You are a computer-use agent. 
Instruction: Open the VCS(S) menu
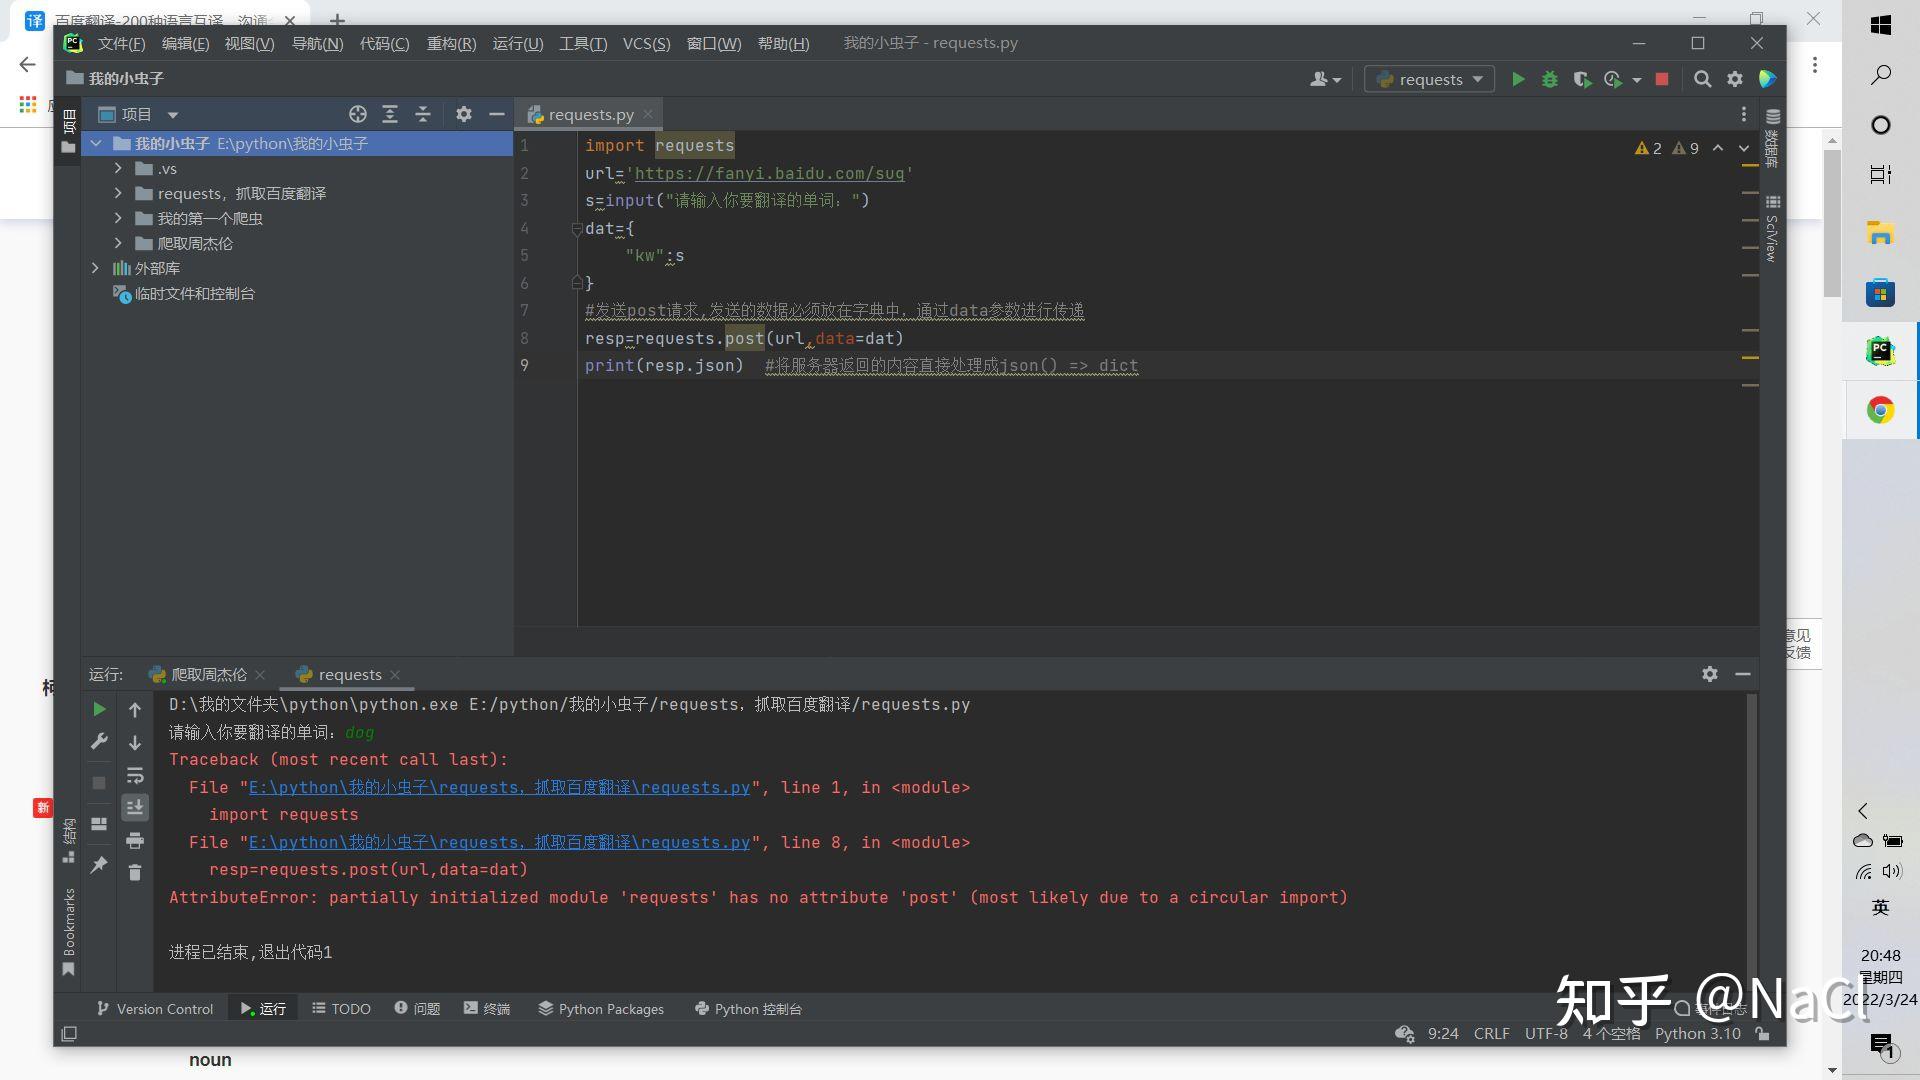(646, 43)
